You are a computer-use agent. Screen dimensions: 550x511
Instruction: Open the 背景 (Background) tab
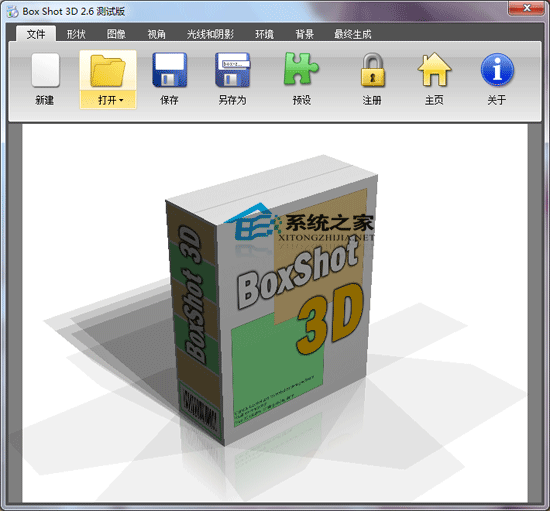[304, 34]
